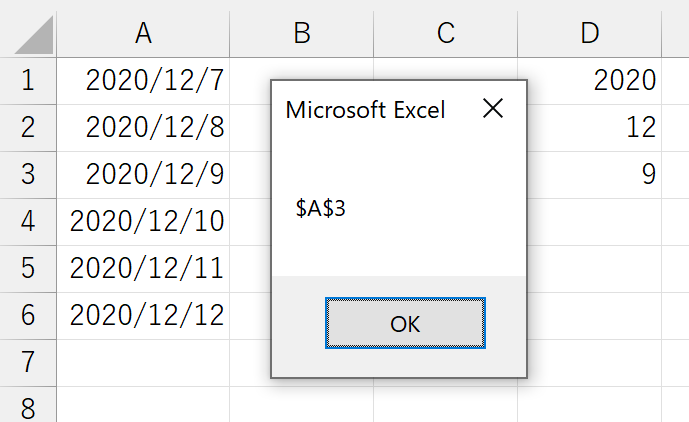Image resolution: width=689 pixels, height=422 pixels.
Task: Click cell D2 showing 12
Action: (x=594, y=128)
